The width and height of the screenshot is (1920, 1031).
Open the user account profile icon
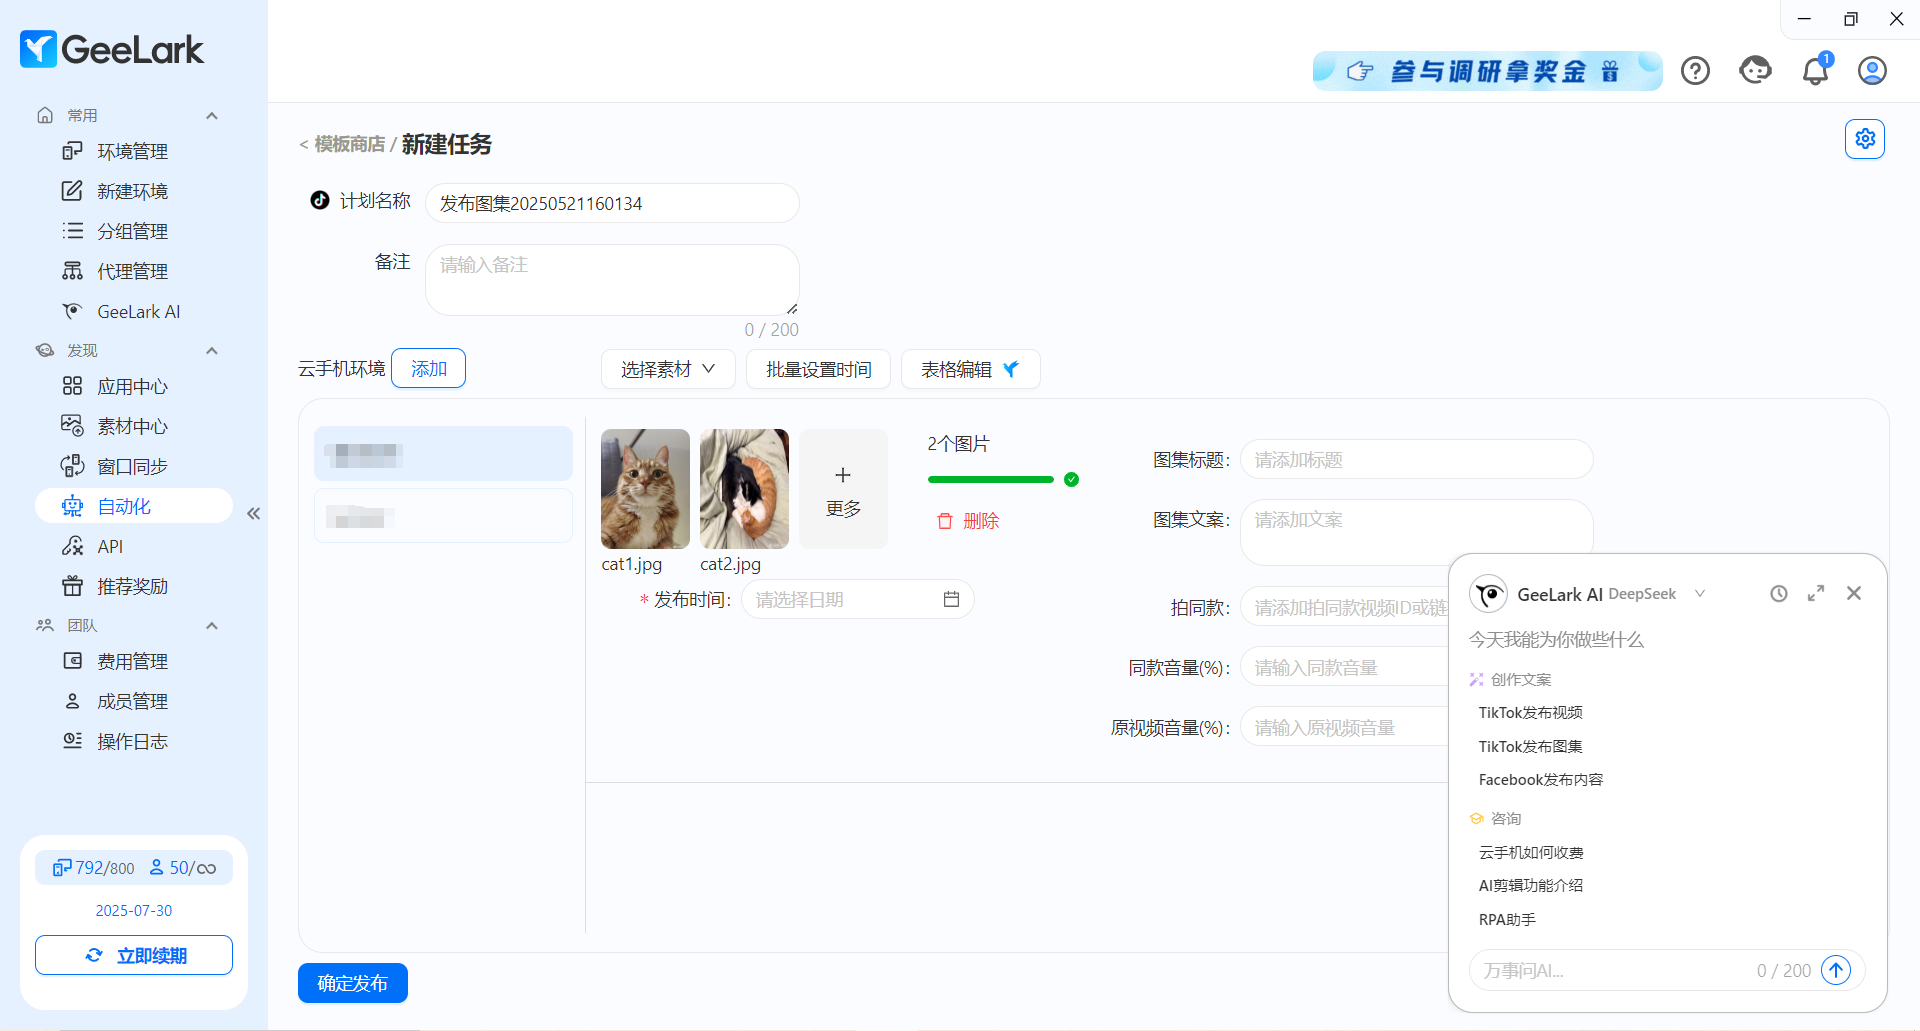click(1872, 71)
